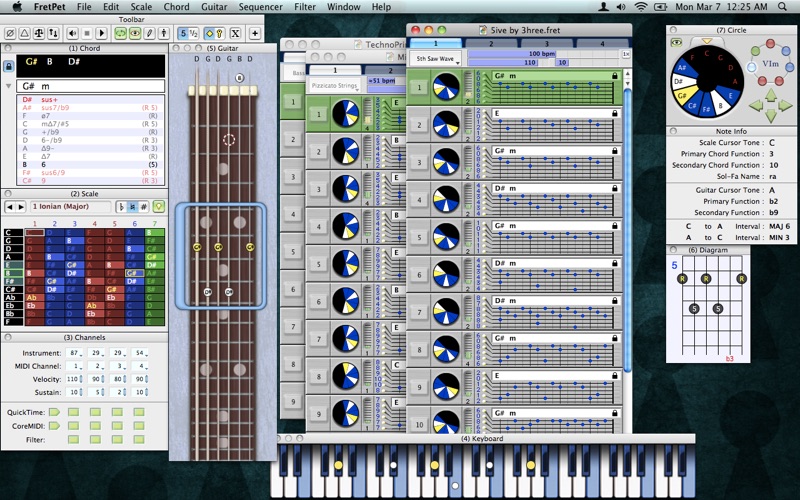Image resolution: width=800 pixels, height=500 pixels.
Task: Toggle the eye icon in the Toolbar
Action: pos(135,34)
